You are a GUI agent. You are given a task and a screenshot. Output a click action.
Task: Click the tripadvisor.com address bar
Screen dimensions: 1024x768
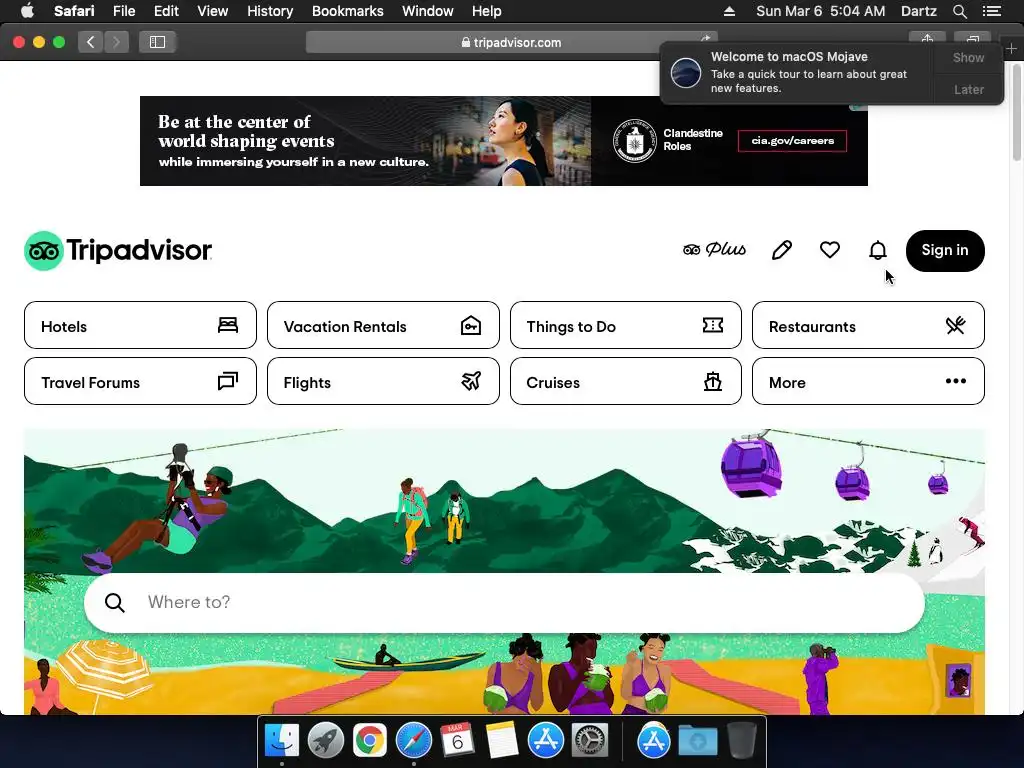click(x=511, y=42)
